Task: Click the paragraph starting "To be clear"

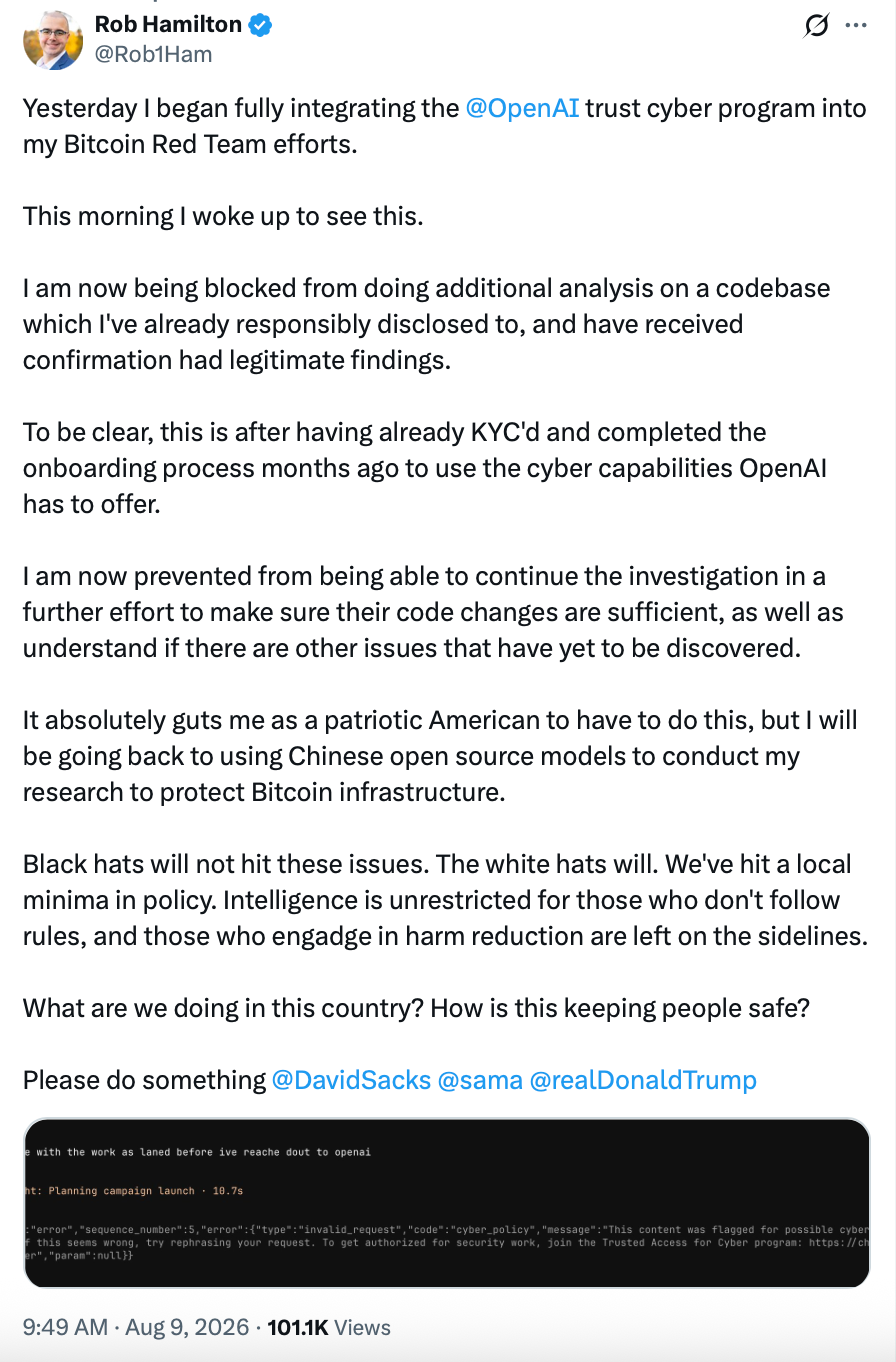Action: (425, 468)
